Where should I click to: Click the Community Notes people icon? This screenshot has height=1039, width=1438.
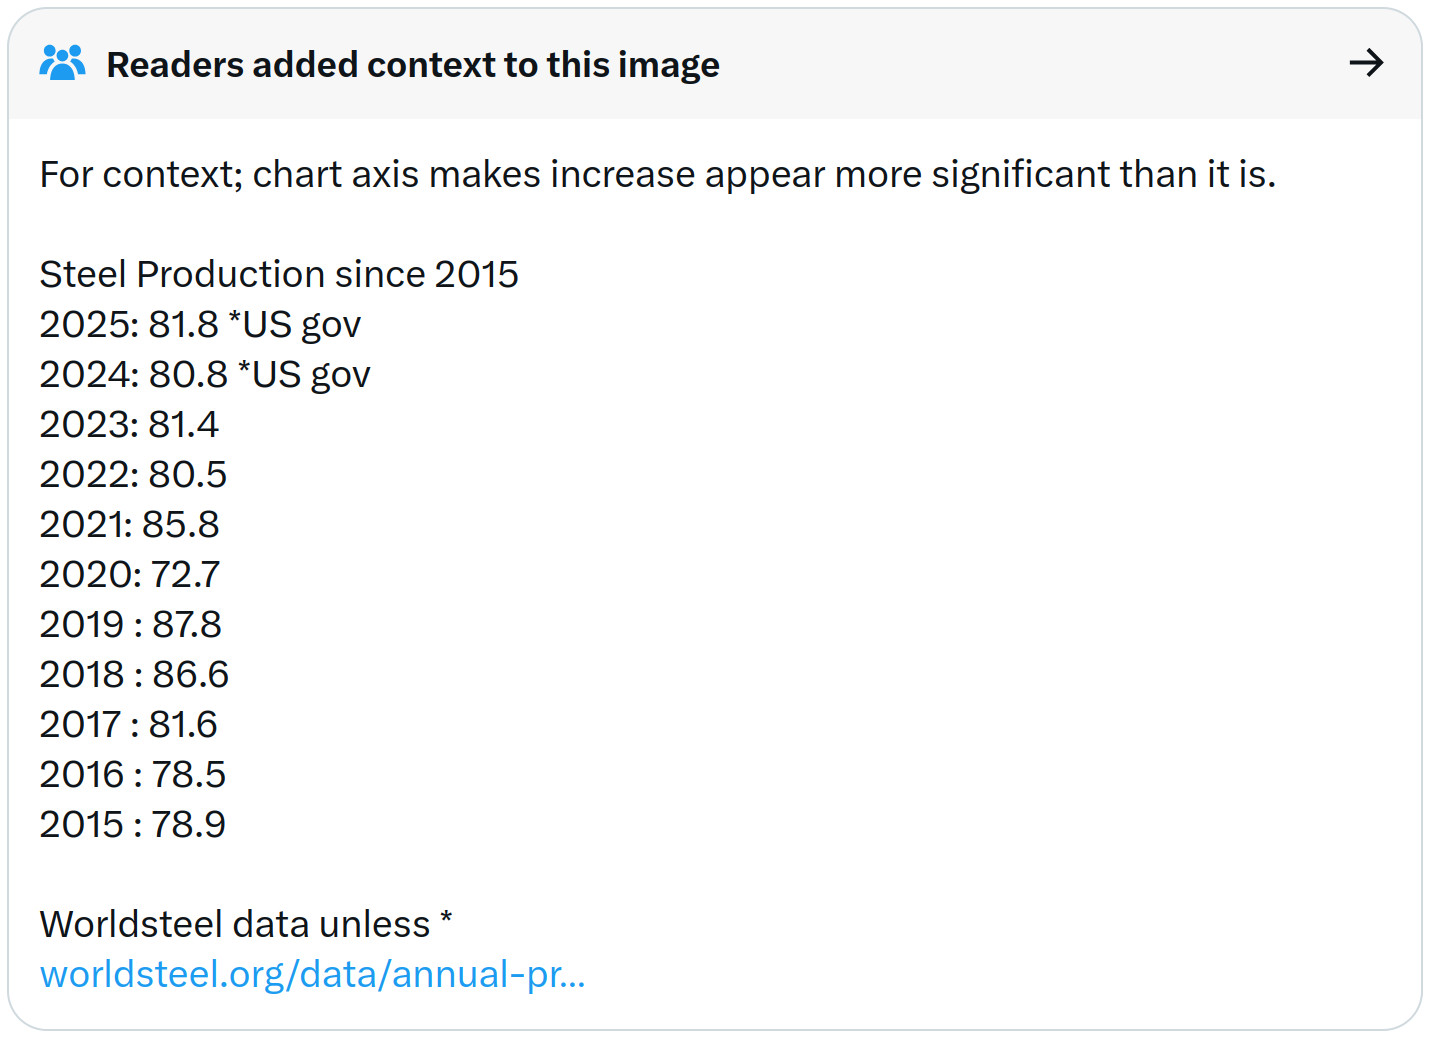click(x=62, y=64)
